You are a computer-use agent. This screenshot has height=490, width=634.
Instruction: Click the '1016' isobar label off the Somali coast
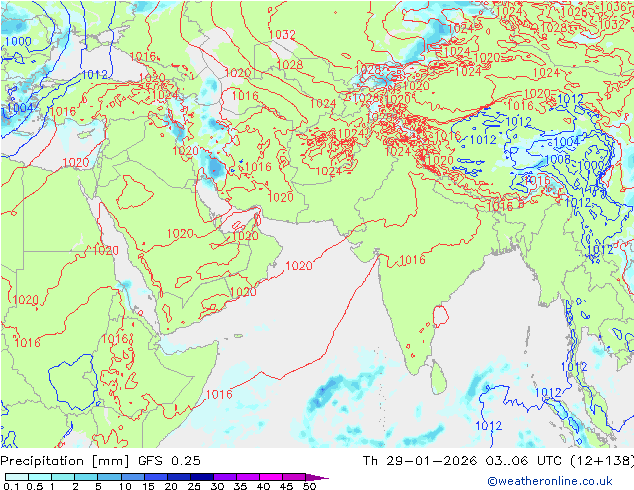(219, 394)
